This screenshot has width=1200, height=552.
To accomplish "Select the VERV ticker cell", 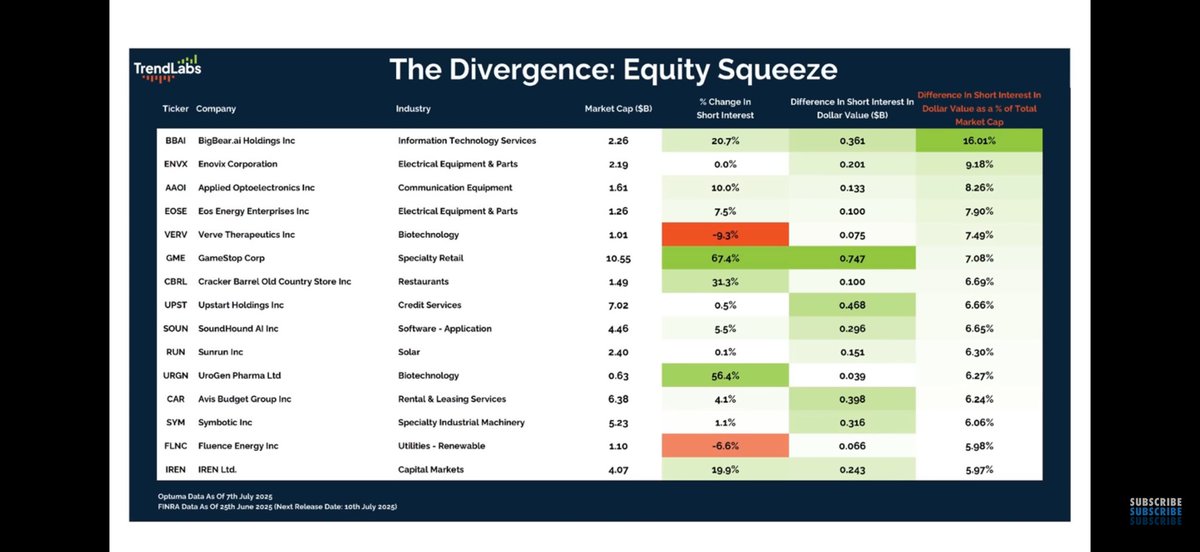I will pyautogui.click(x=175, y=235).
